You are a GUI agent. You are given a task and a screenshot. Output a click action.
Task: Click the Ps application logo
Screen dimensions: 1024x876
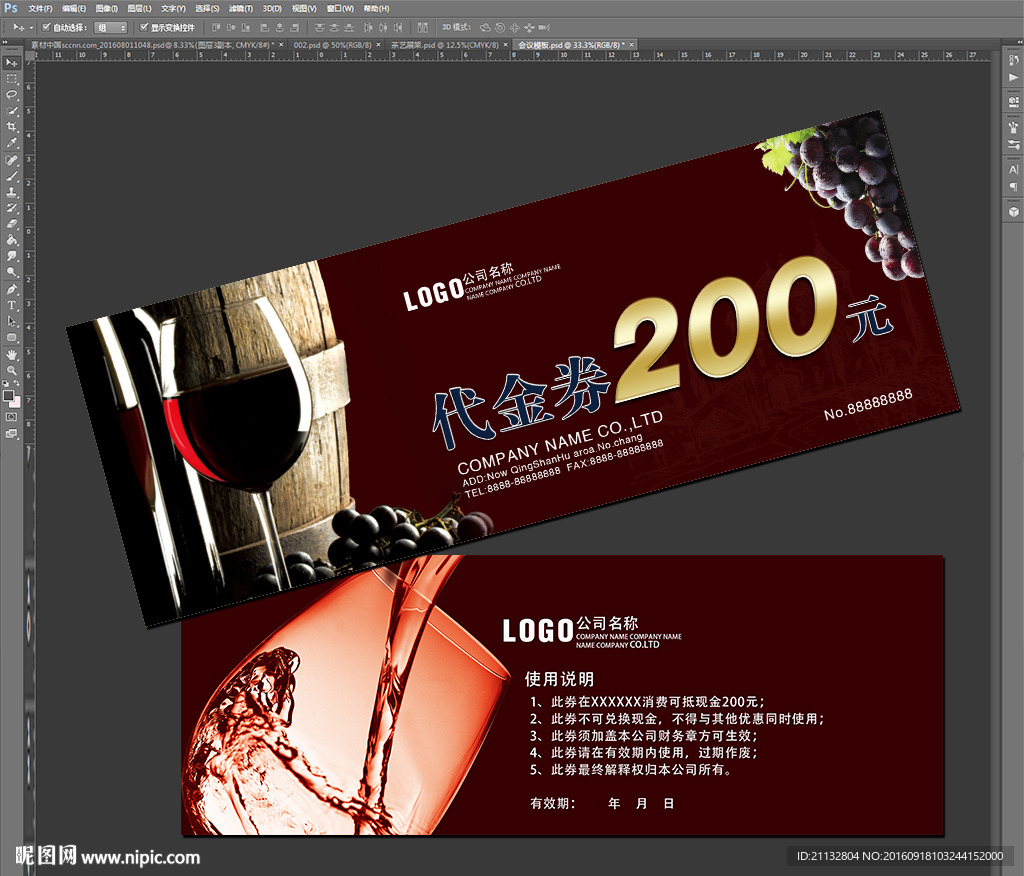point(10,8)
